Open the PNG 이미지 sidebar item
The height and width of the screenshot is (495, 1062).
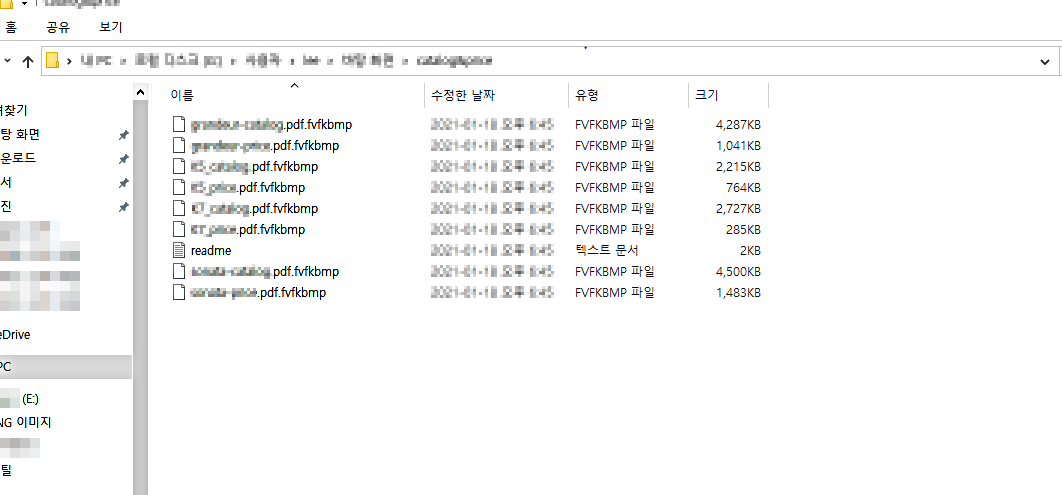[26, 423]
